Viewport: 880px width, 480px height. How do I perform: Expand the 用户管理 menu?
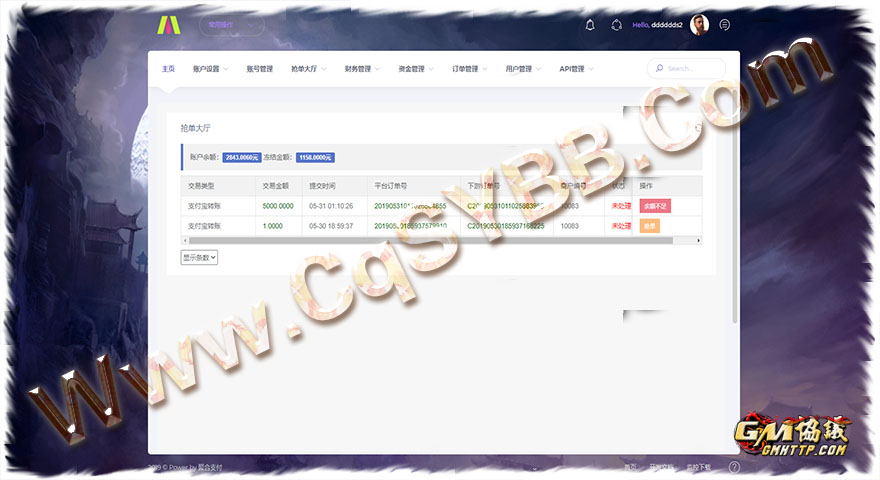(523, 68)
